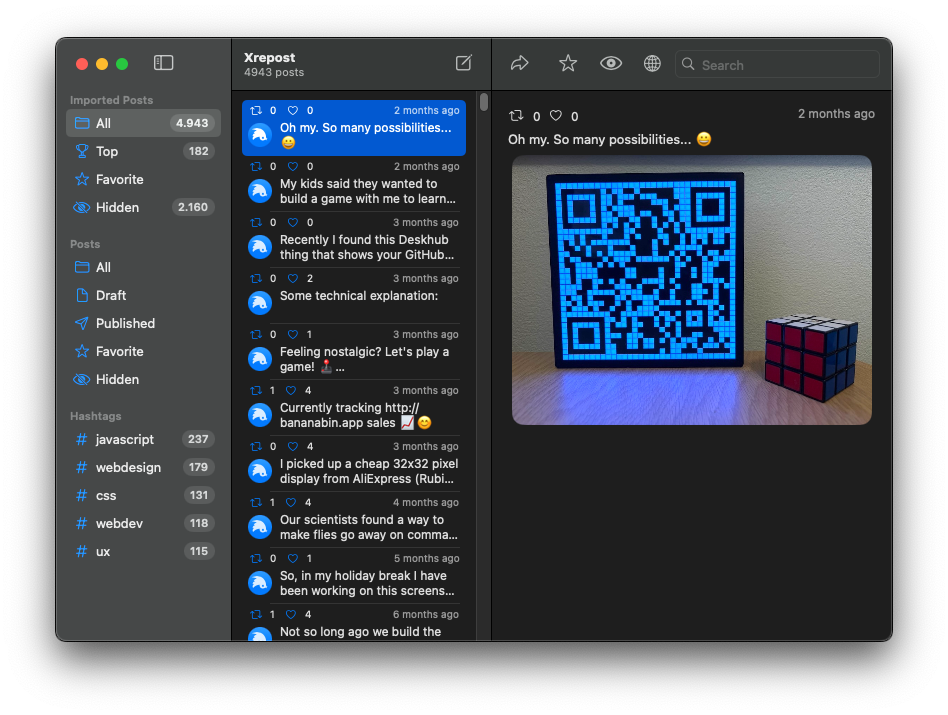Click into the Search field
The image size is (948, 715).
click(x=785, y=65)
